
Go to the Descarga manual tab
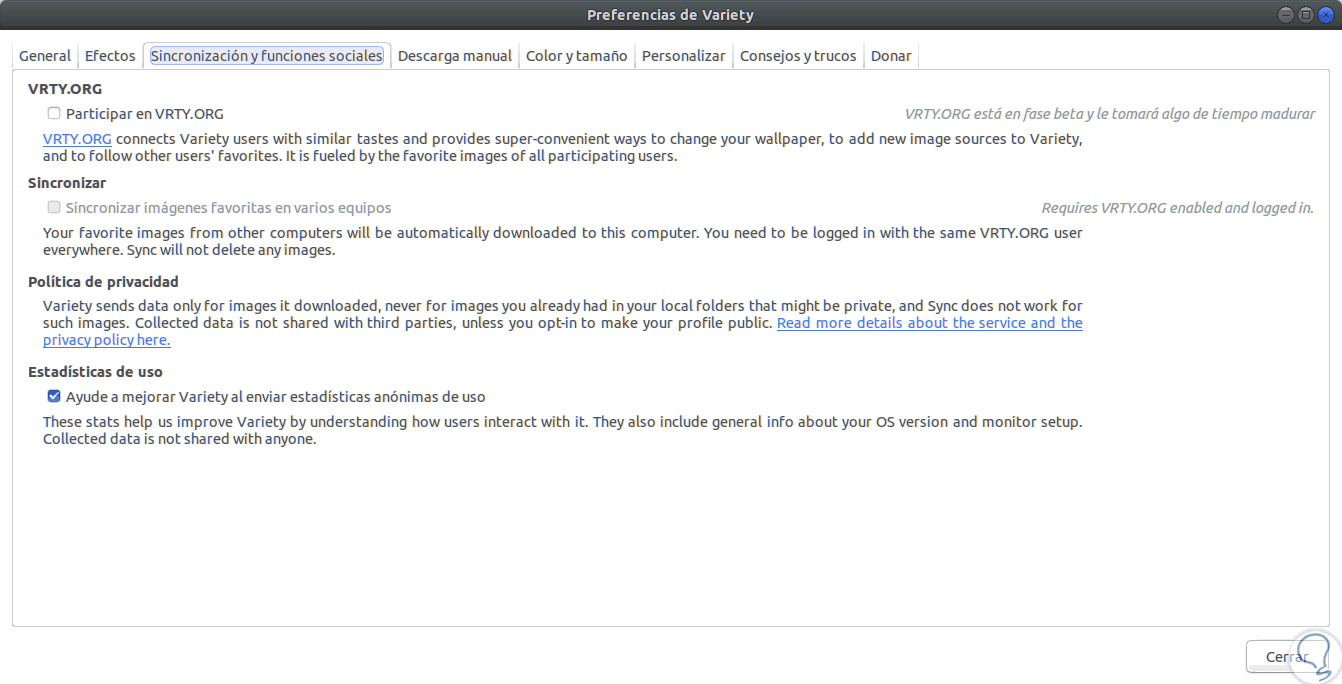(x=455, y=56)
